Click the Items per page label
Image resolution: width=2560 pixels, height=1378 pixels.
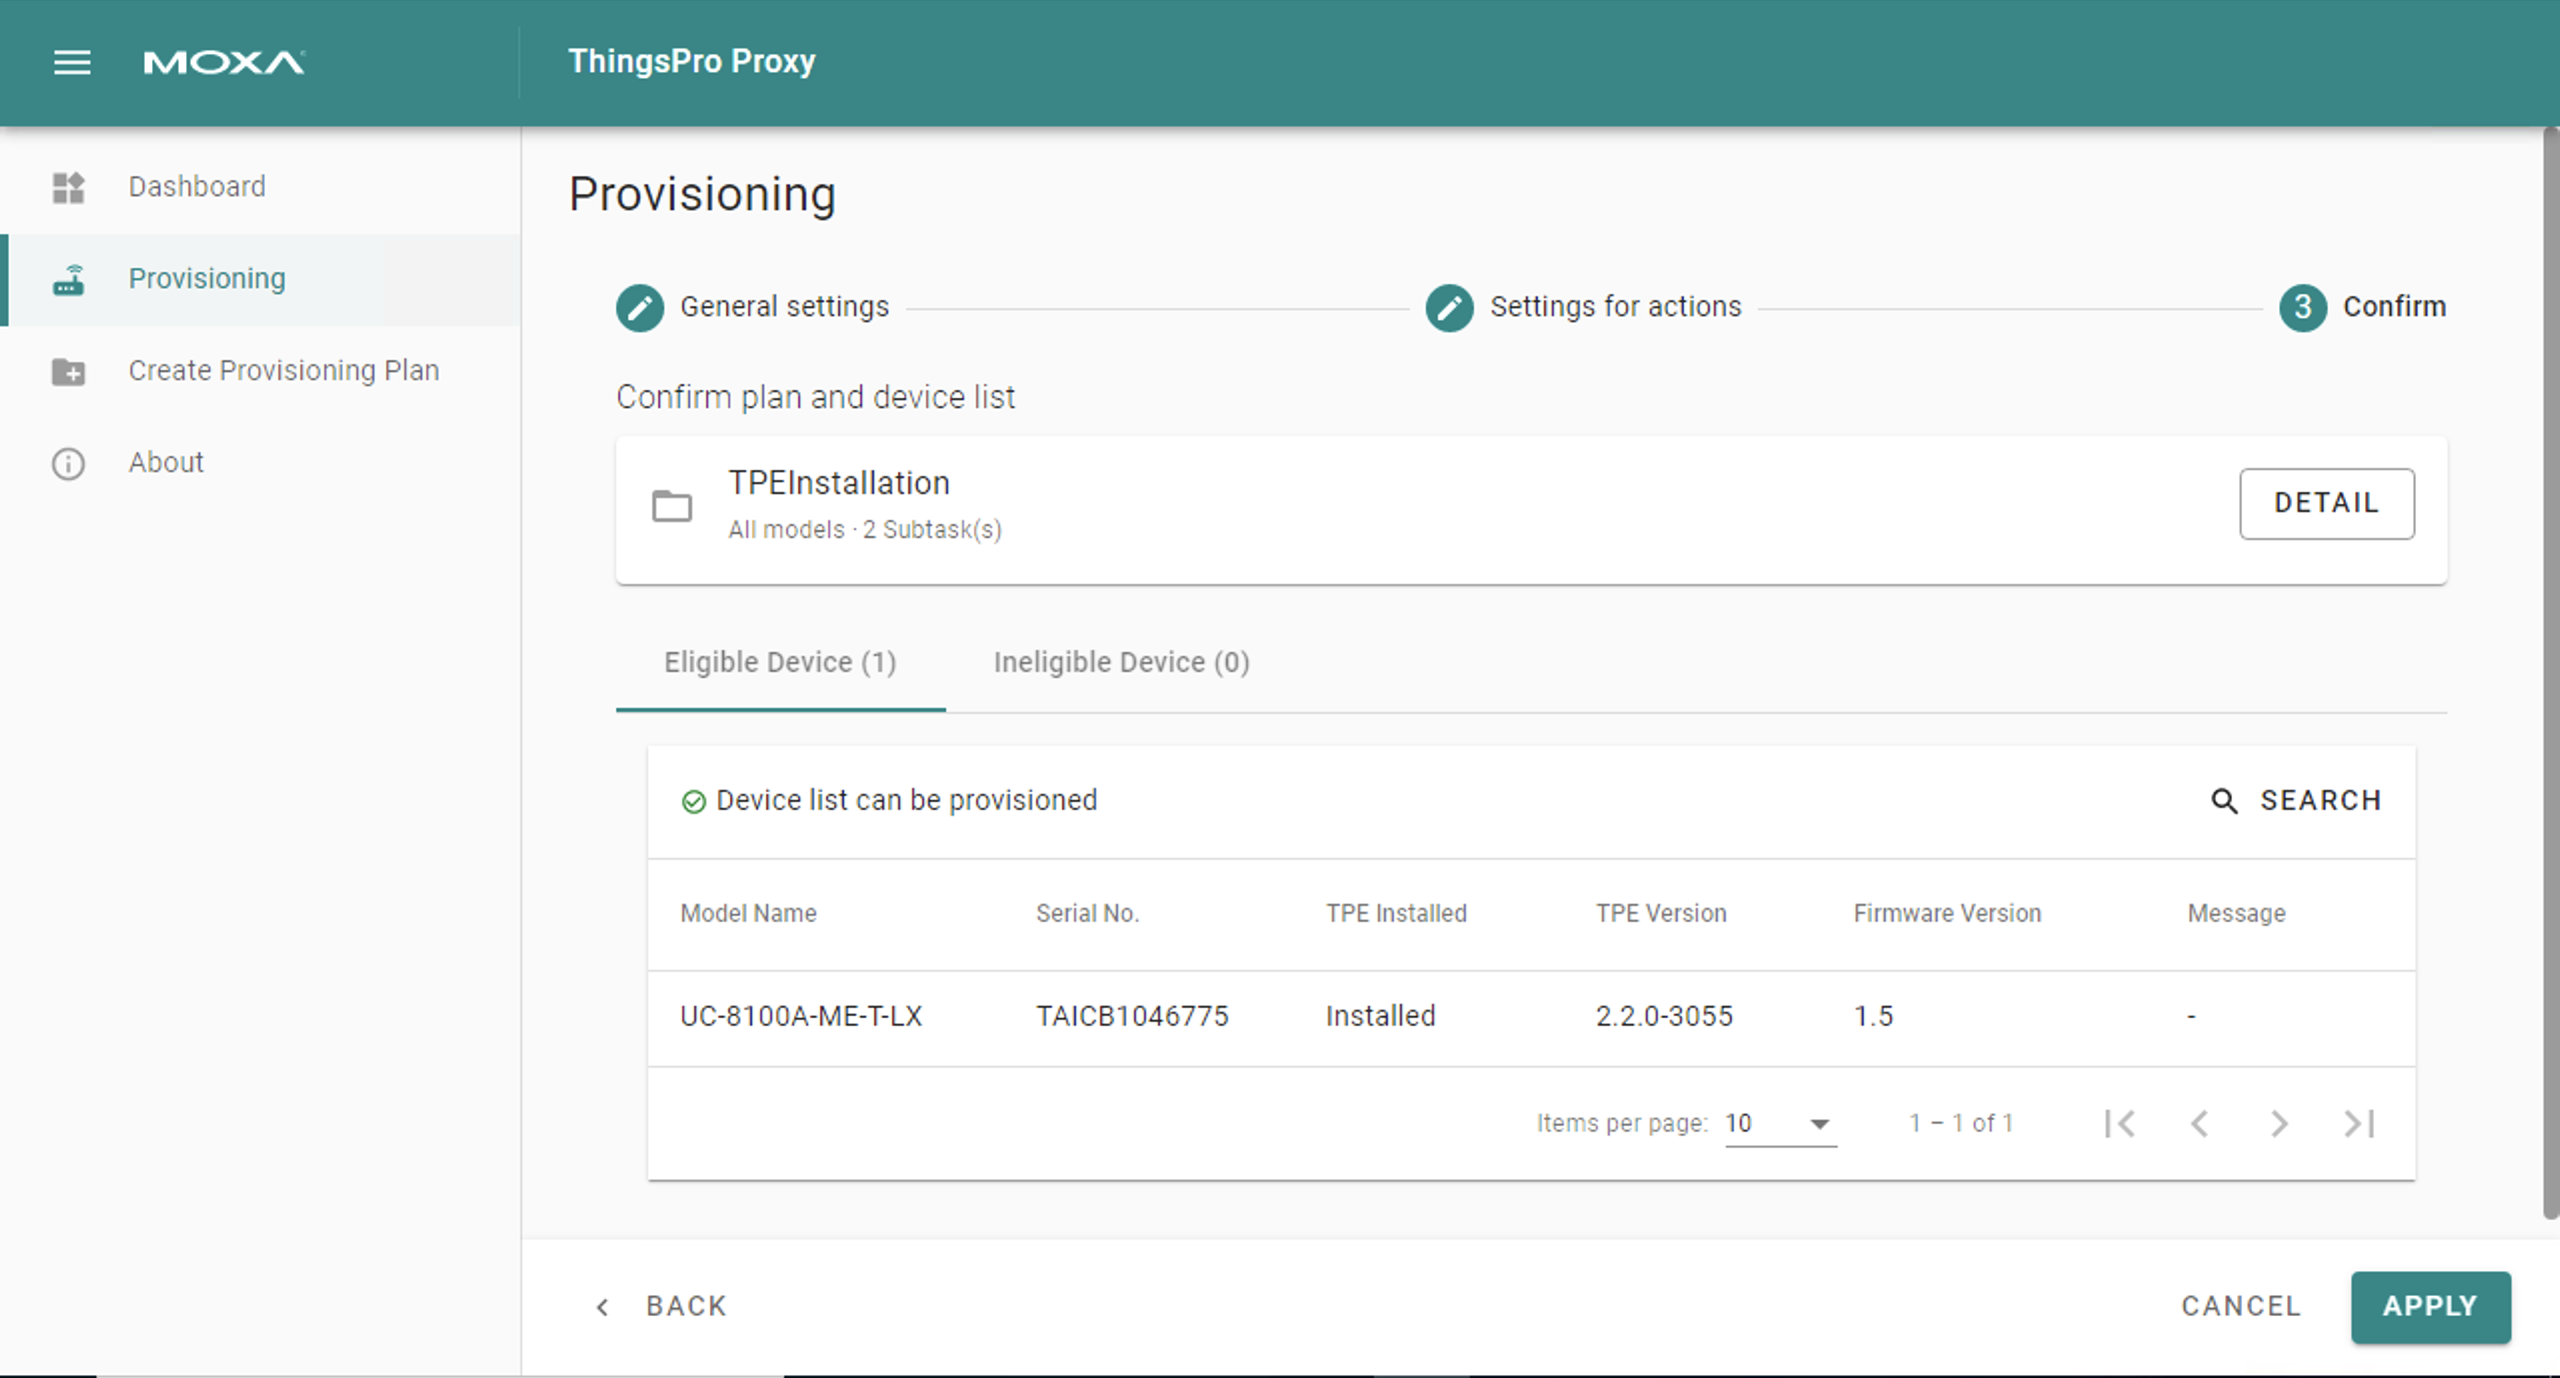click(x=1622, y=1124)
